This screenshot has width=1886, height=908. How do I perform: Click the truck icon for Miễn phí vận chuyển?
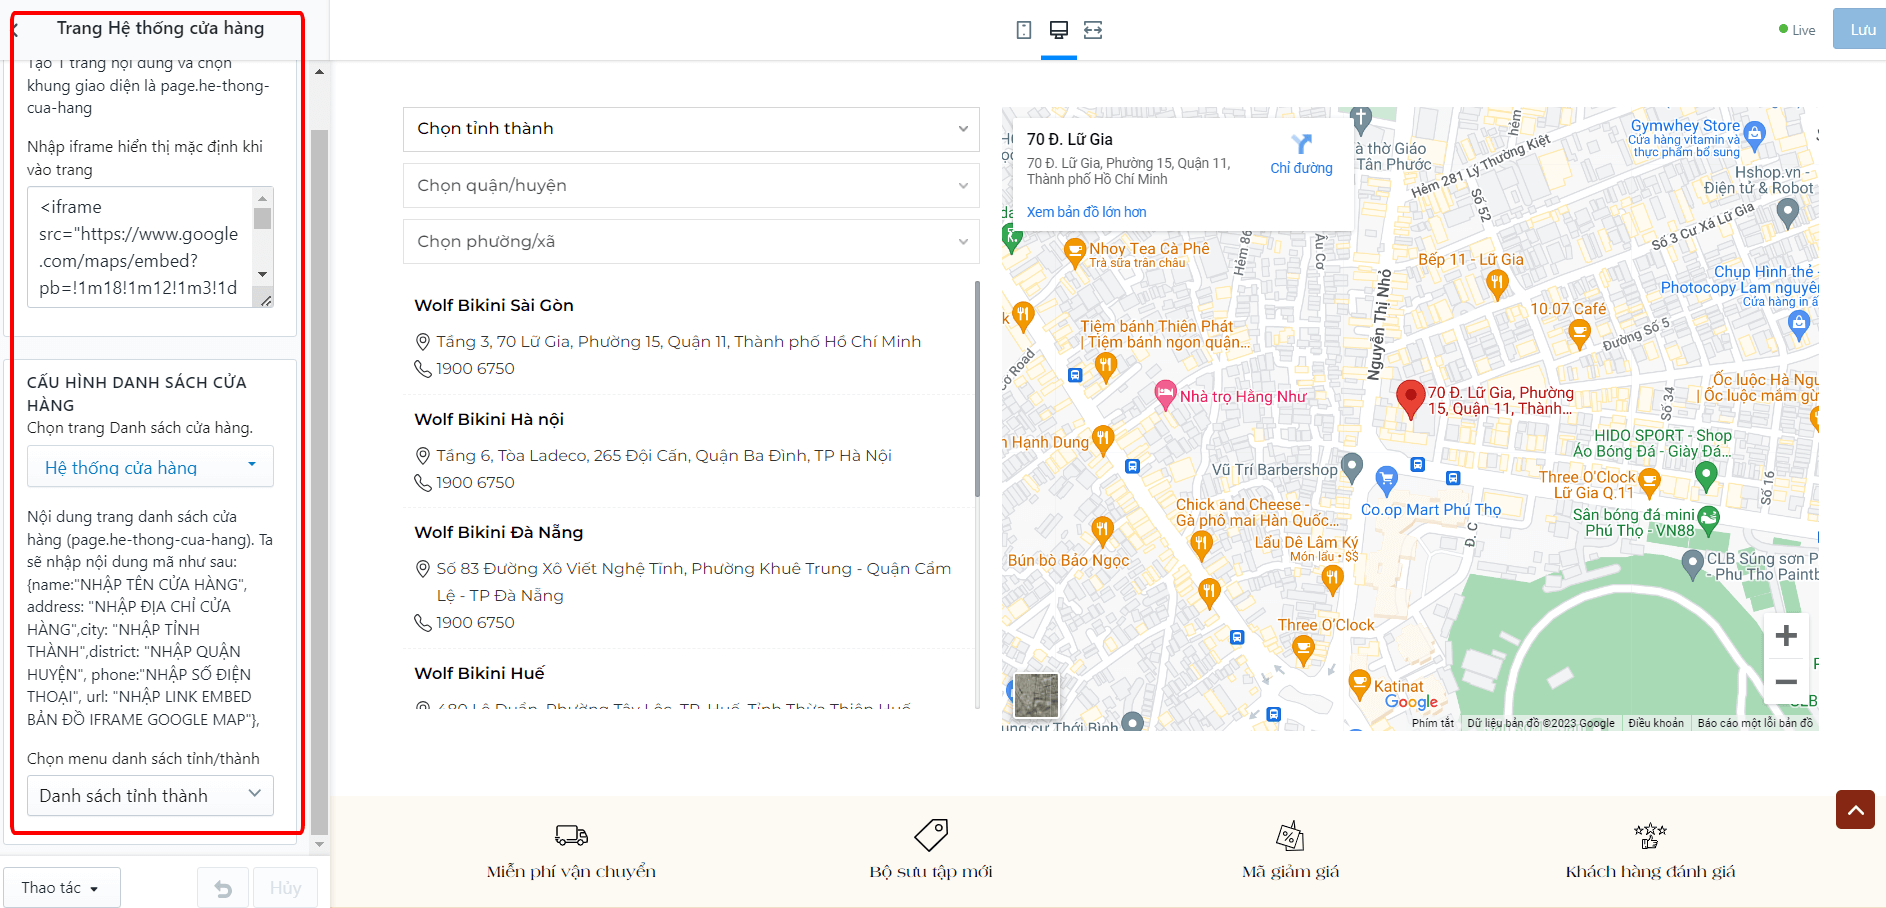(571, 835)
